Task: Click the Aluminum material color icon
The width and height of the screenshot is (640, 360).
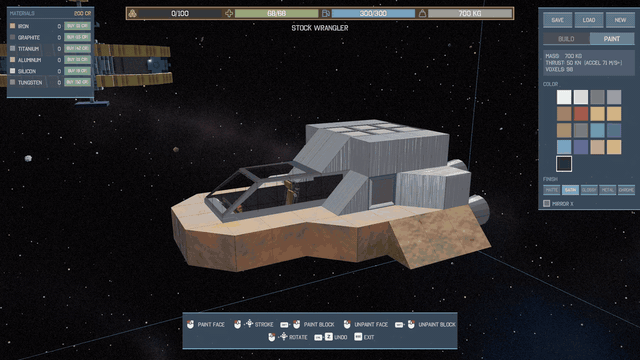Action: [13, 60]
